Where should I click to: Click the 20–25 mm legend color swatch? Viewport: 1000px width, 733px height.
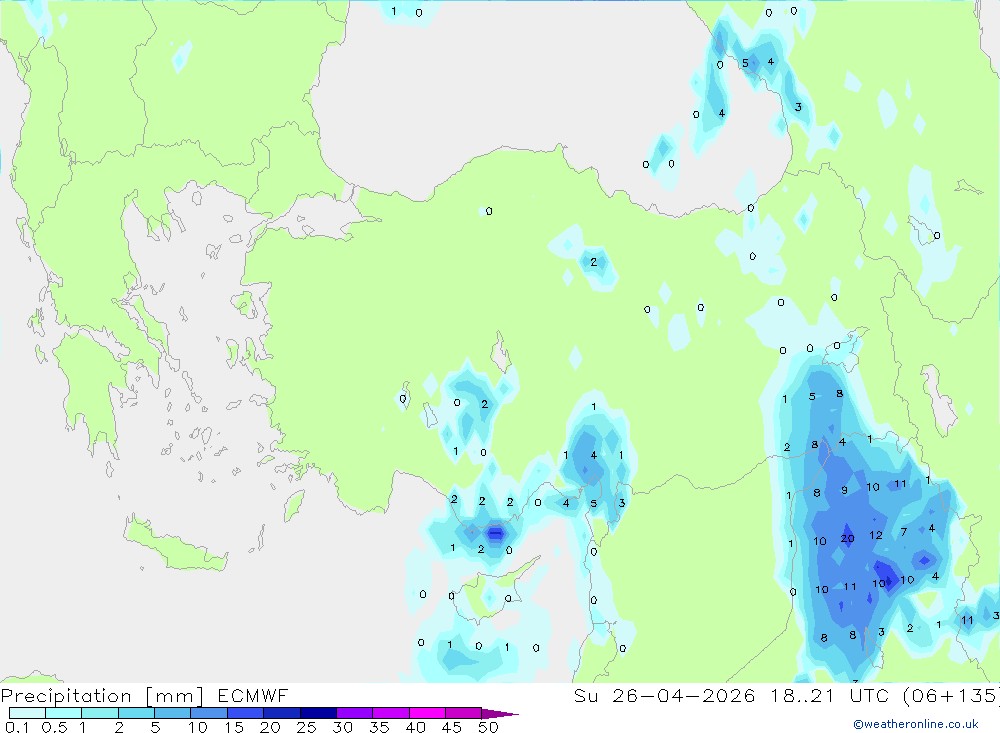pyautogui.click(x=282, y=713)
